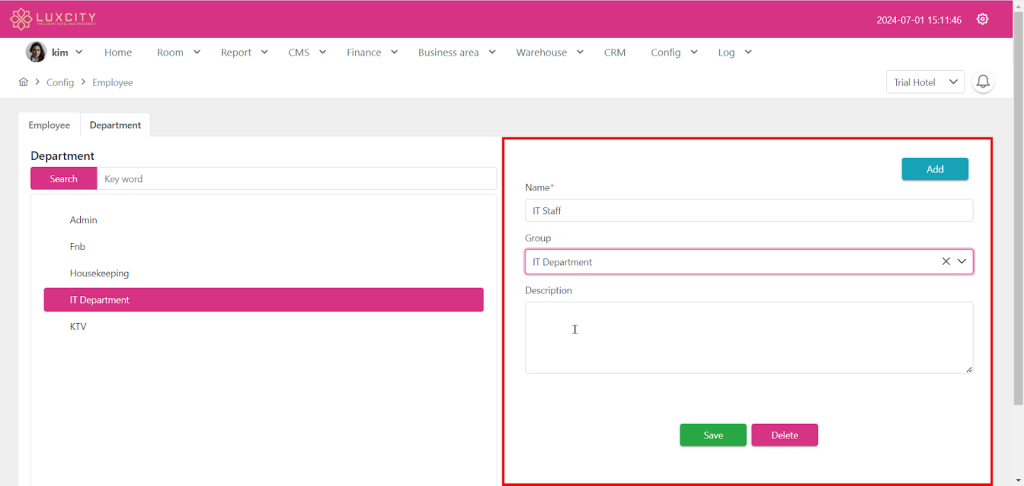Image resolution: width=1024 pixels, height=486 pixels.
Task: Open the Trial Hotel selector
Action: tap(924, 82)
